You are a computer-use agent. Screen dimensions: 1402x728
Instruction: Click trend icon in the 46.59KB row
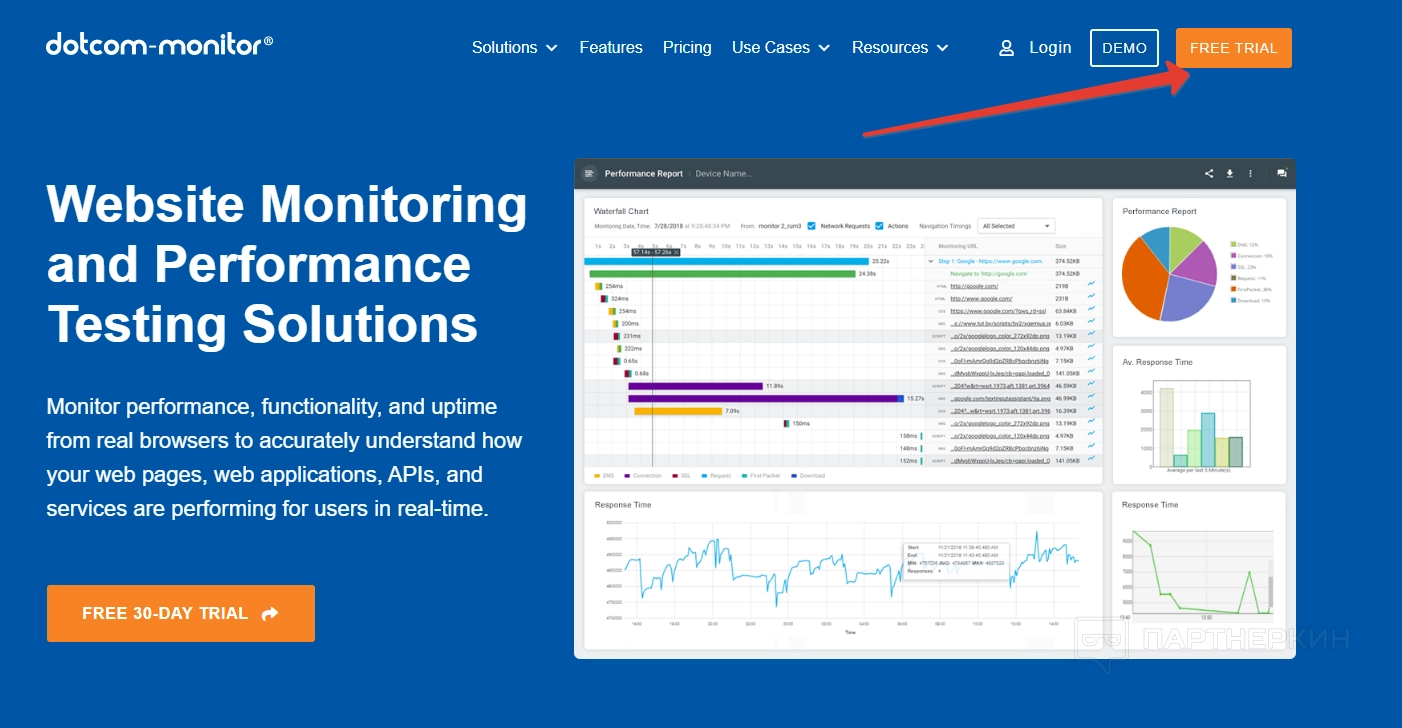[x=1091, y=383]
